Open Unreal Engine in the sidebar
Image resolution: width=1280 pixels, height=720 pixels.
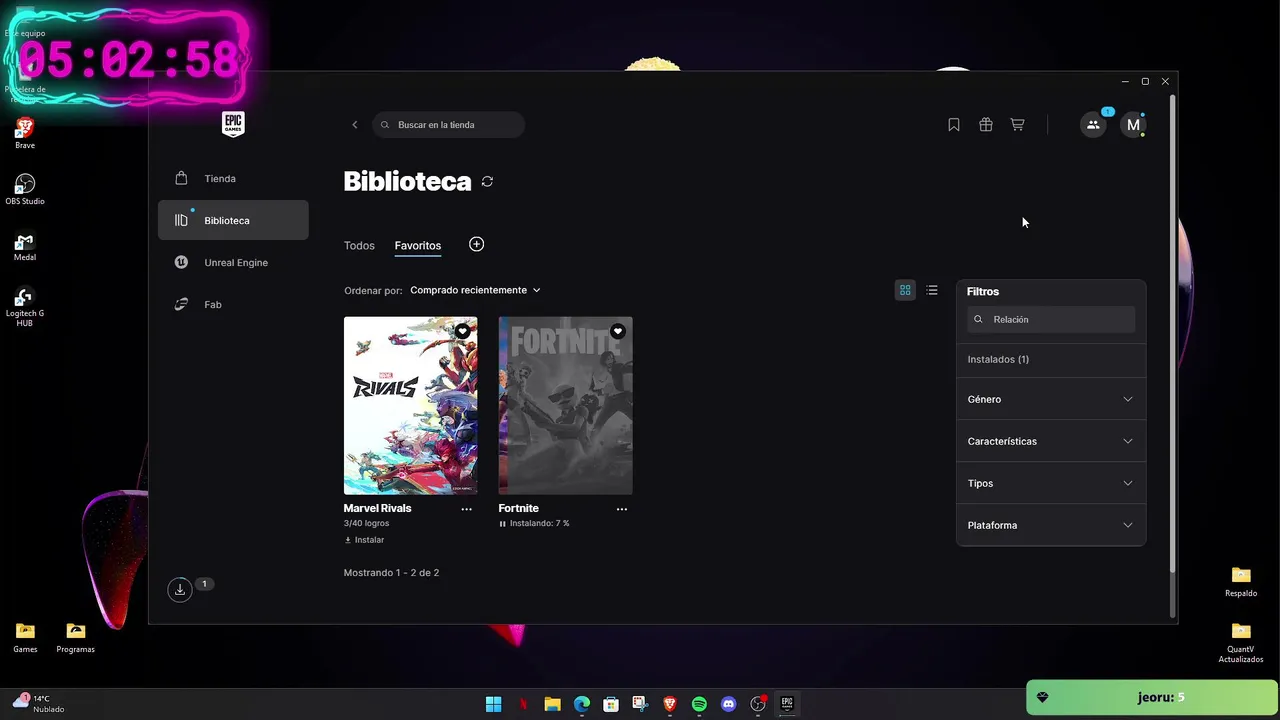point(233,262)
